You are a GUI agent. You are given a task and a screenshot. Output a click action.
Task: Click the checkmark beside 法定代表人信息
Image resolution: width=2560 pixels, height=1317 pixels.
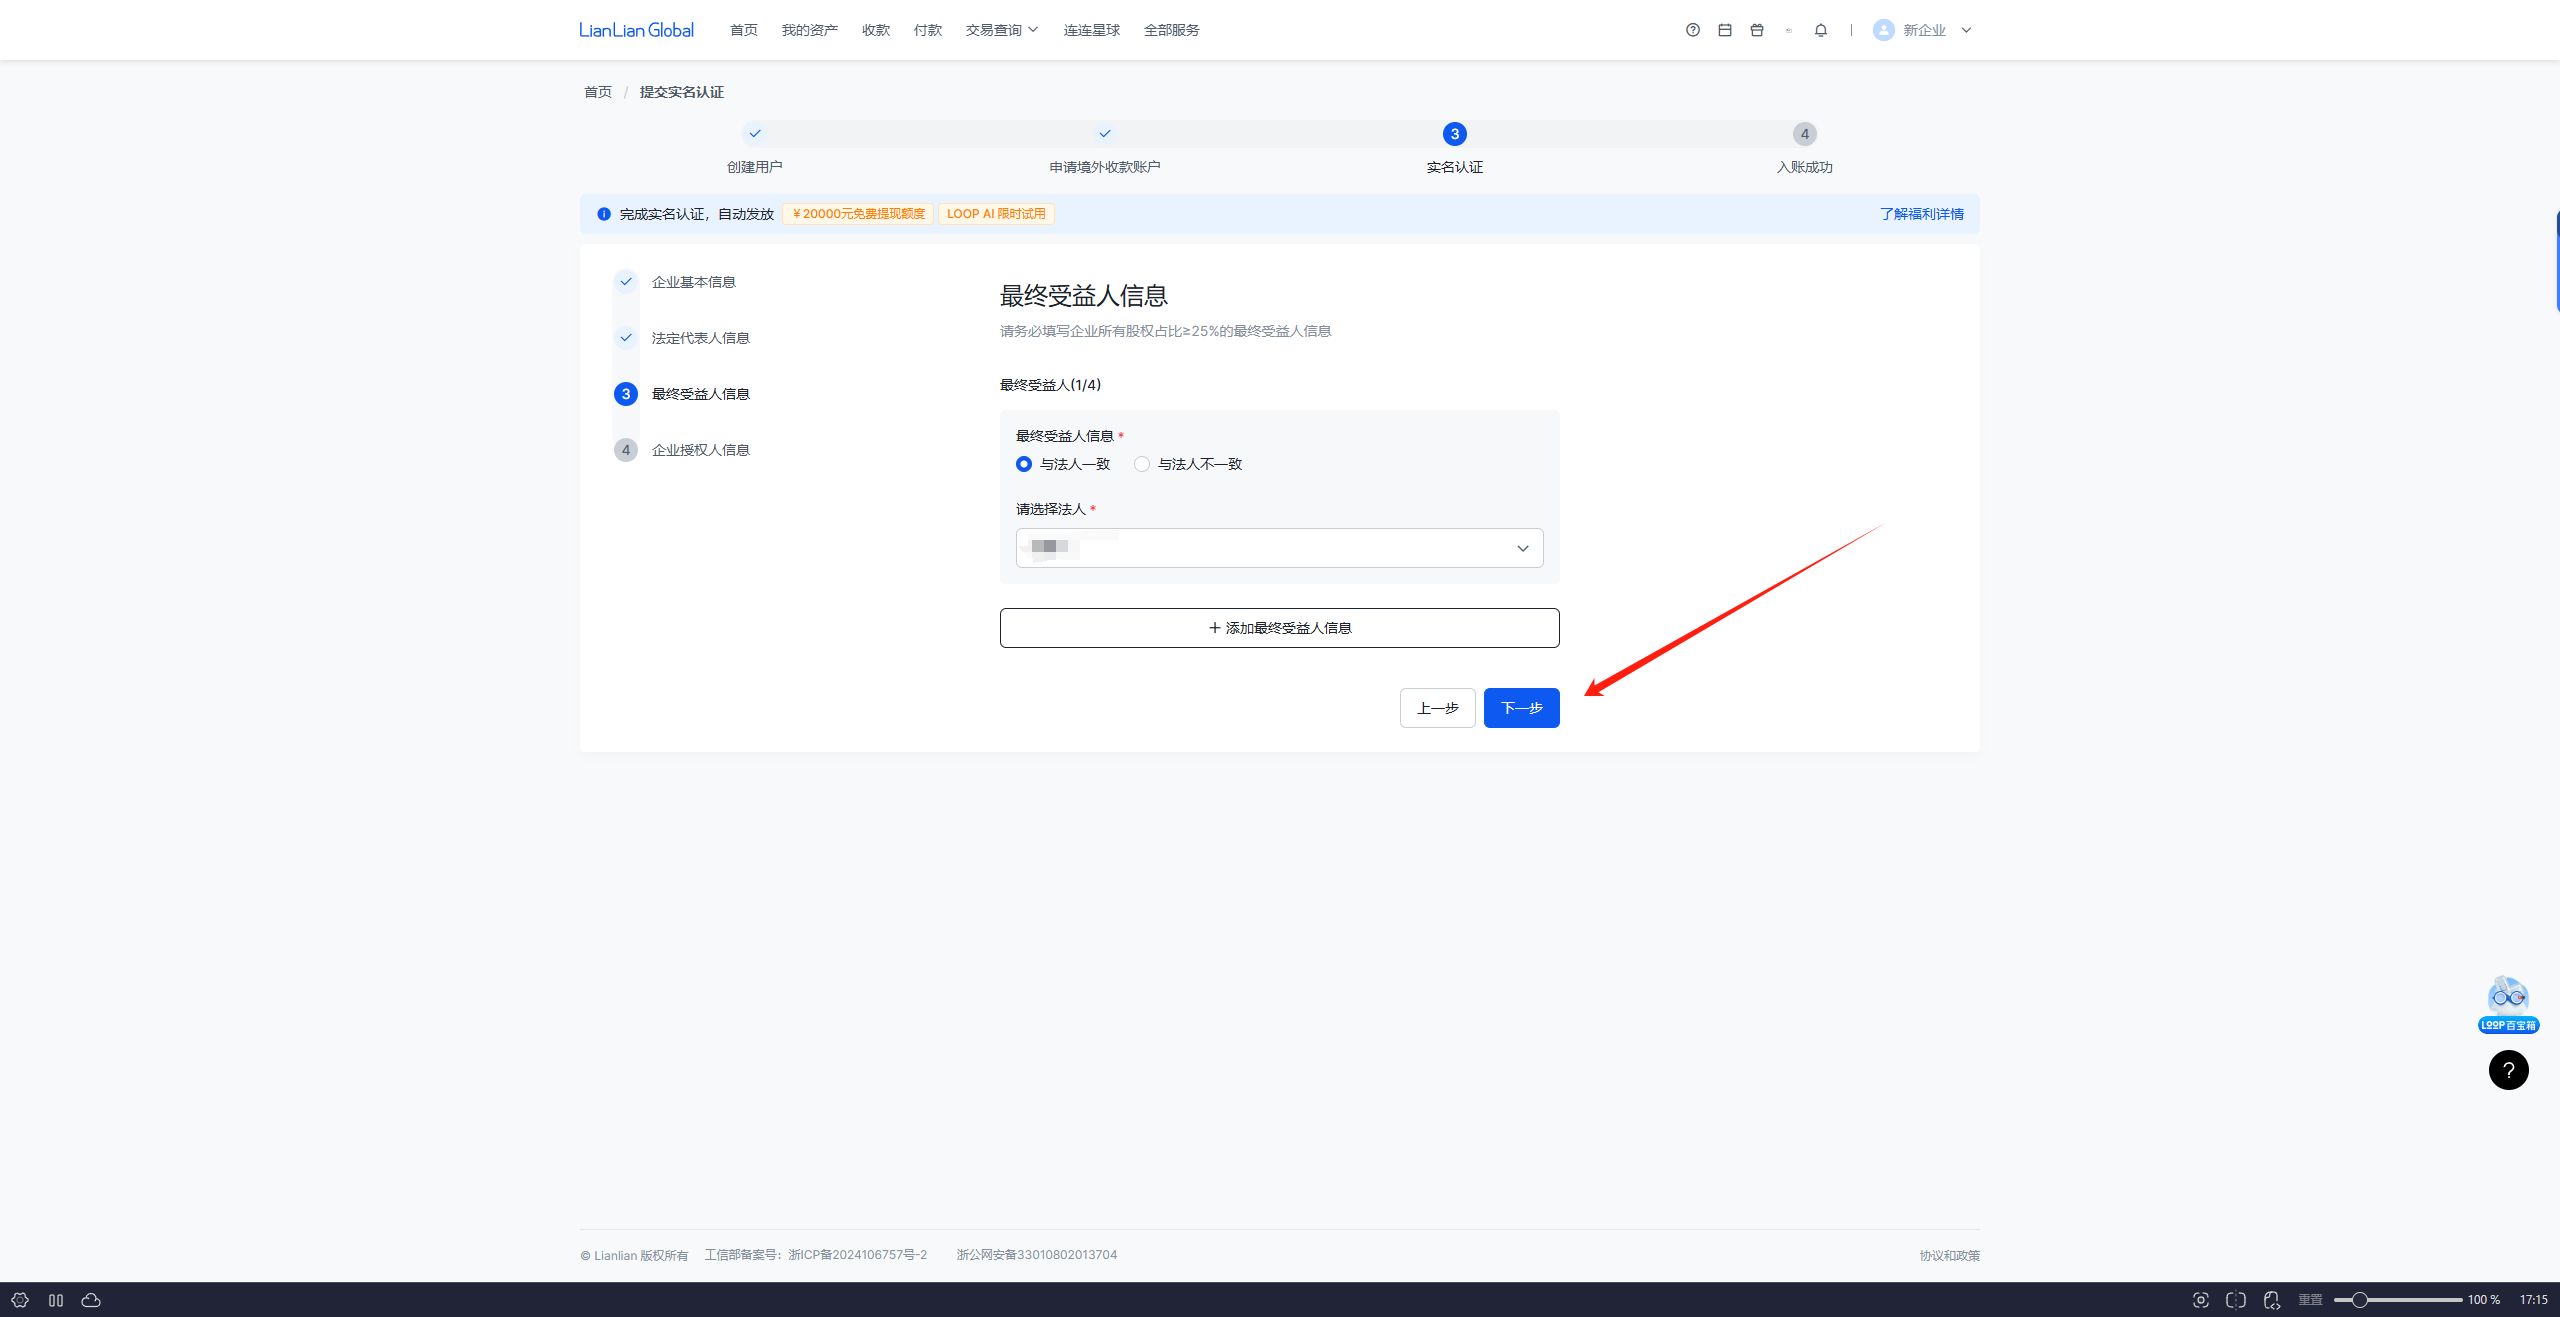(626, 338)
